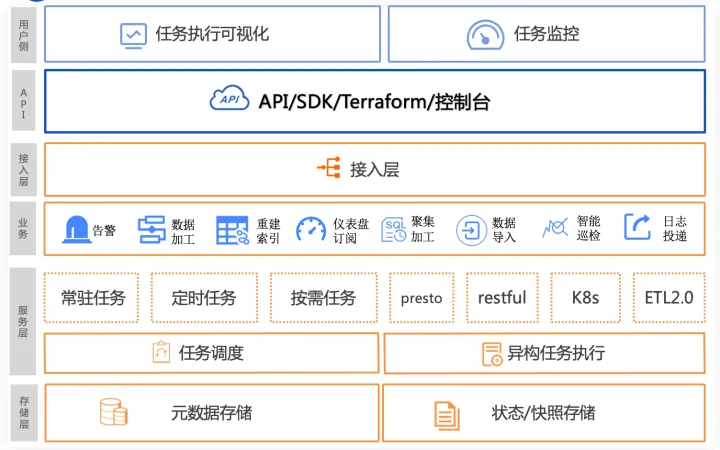
Task: Select the 常驻任务 dotted box
Action: 91,298
